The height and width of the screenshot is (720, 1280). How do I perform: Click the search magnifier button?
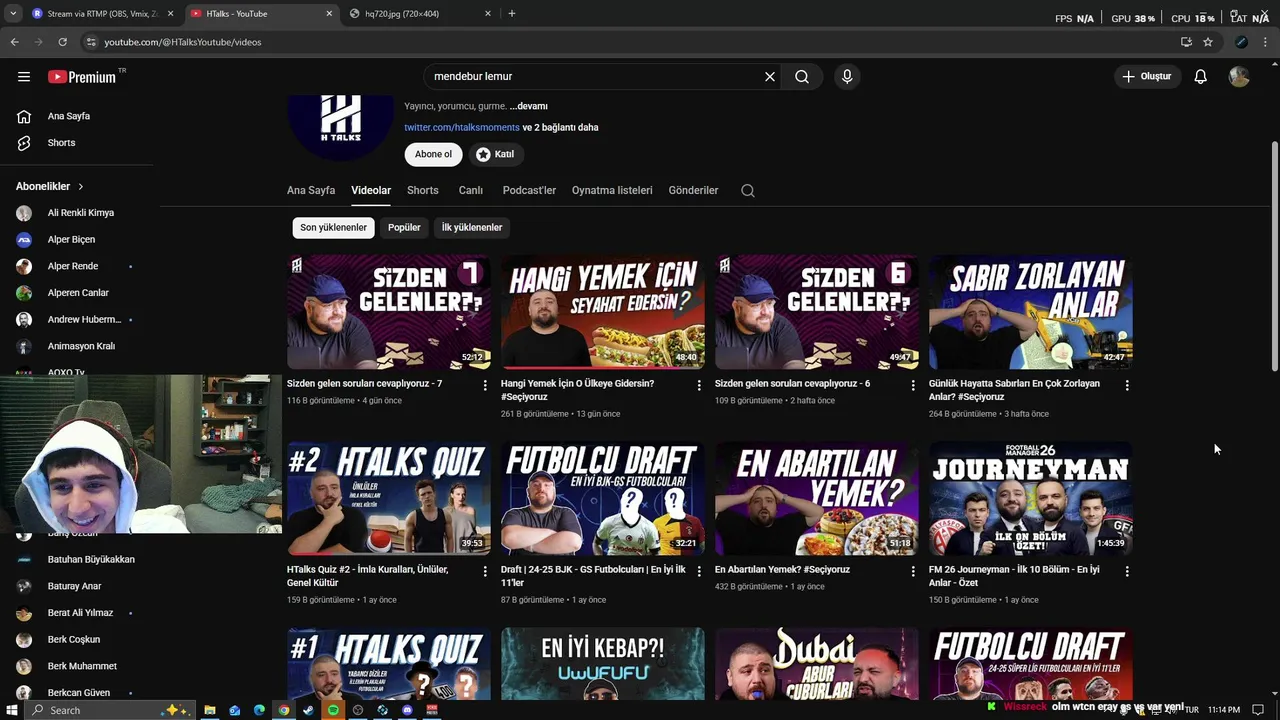pos(802,76)
